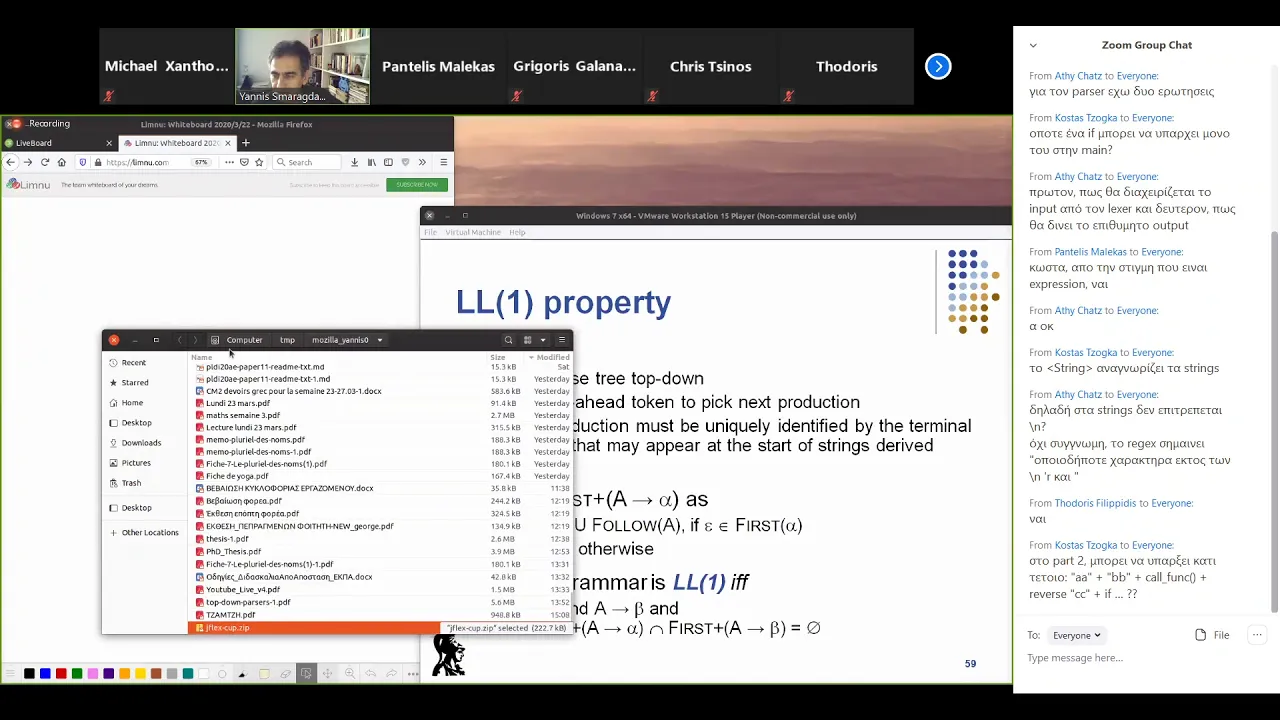This screenshot has width=1280, height=720.
Task: Open search in the file manager
Action: pyautogui.click(x=508, y=340)
